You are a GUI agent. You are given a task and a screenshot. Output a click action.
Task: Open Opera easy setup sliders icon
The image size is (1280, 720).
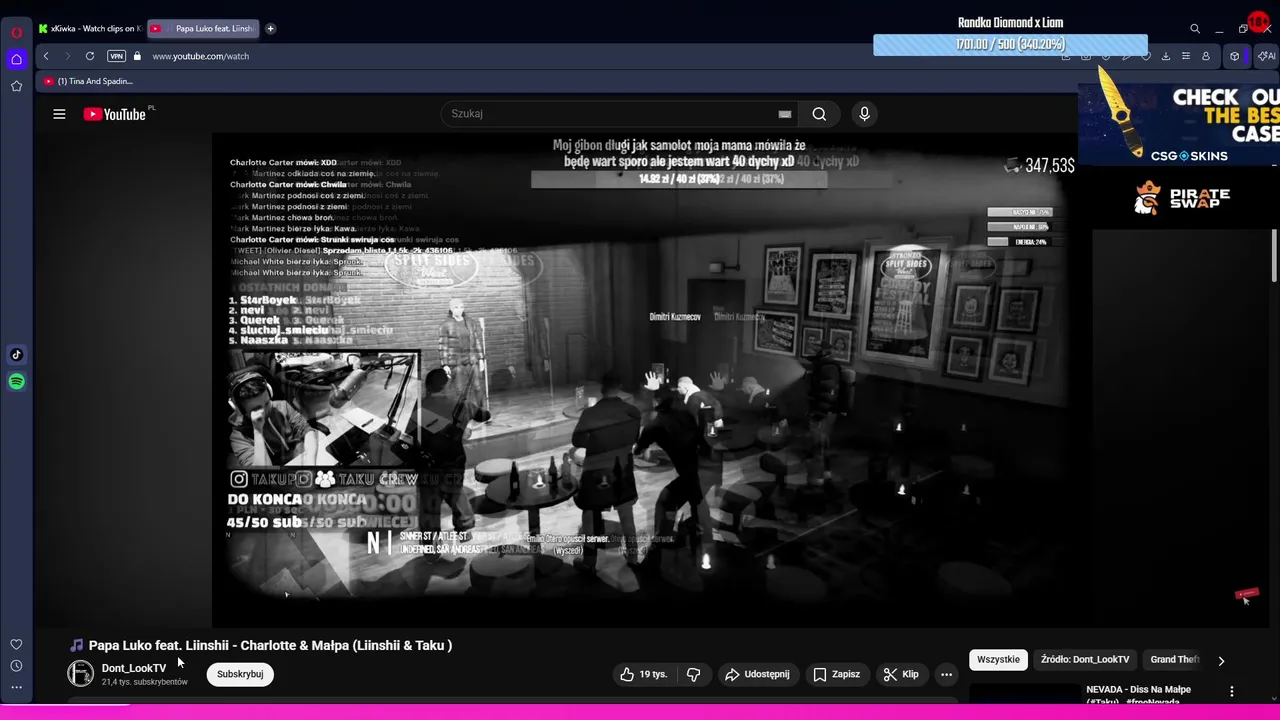coord(1186,56)
